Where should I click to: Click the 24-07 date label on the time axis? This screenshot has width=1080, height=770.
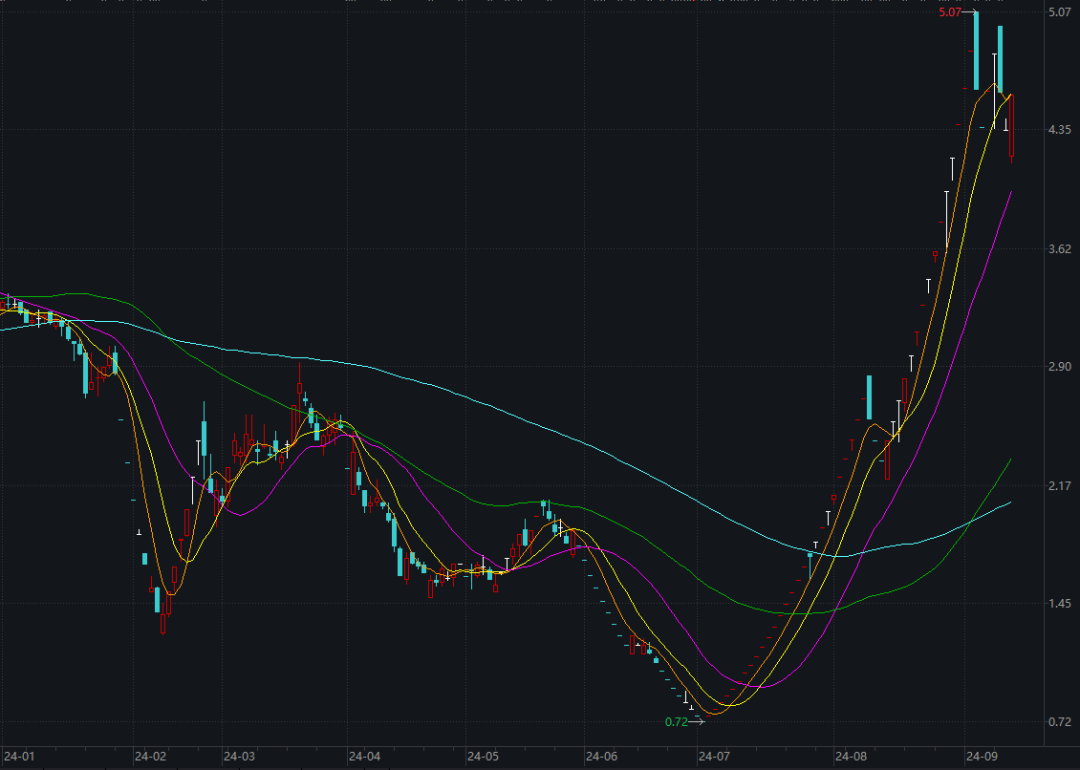pos(714,756)
